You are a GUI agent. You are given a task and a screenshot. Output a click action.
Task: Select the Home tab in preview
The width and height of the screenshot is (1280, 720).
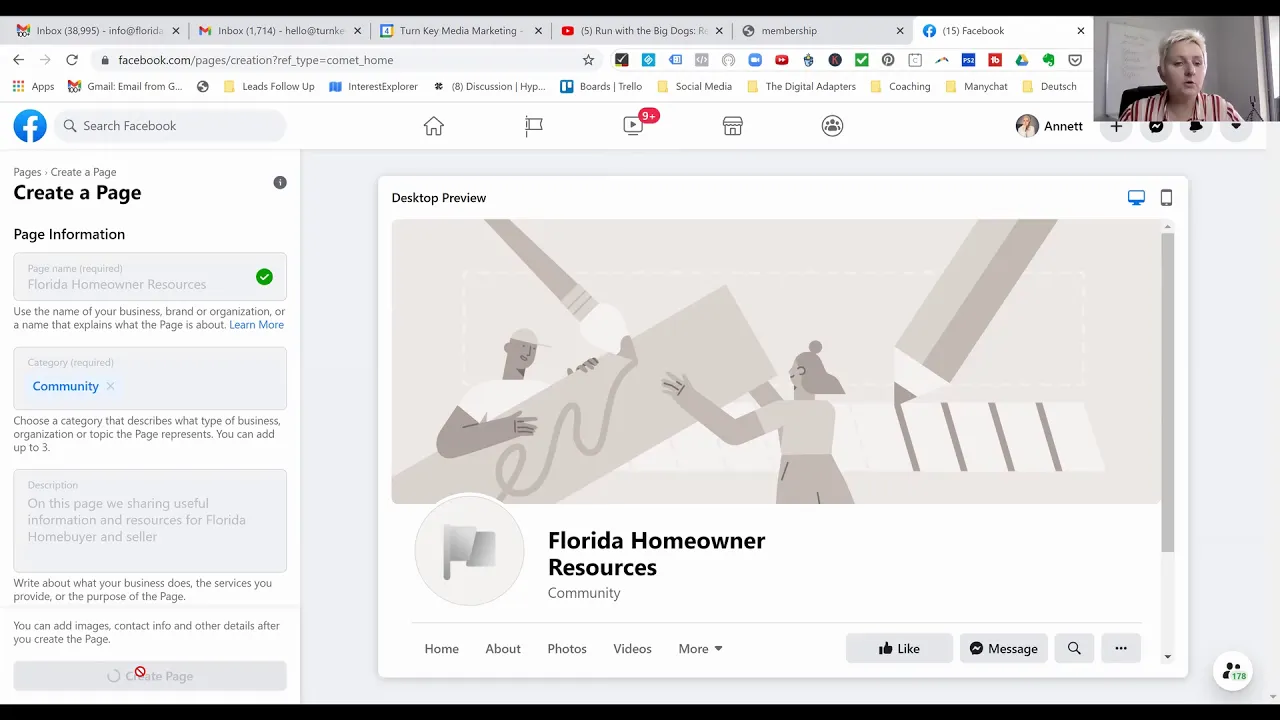pyautogui.click(x=442, y=648)
